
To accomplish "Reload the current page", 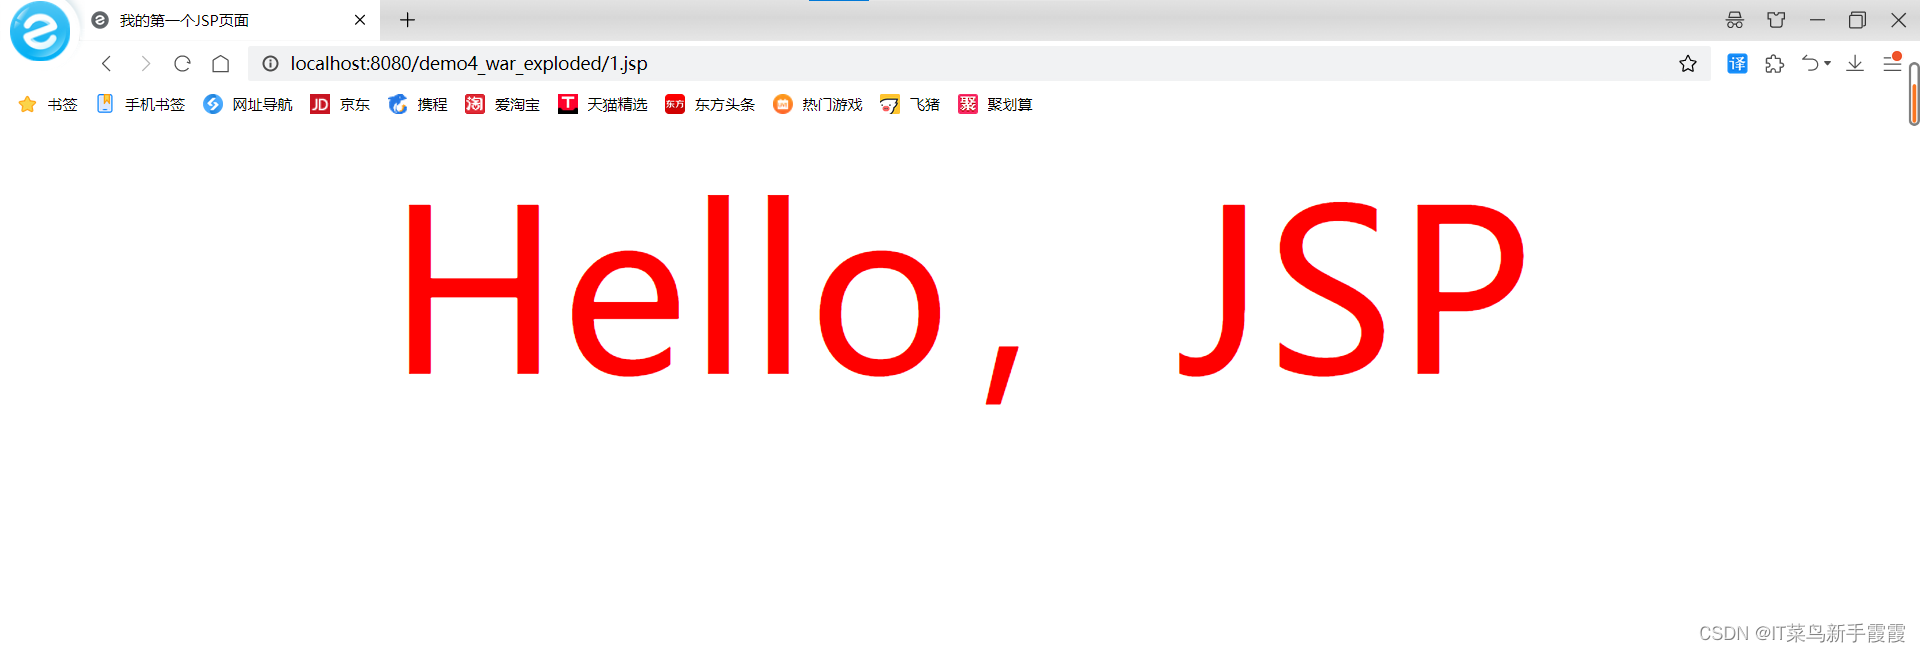I will pos(182,64).
